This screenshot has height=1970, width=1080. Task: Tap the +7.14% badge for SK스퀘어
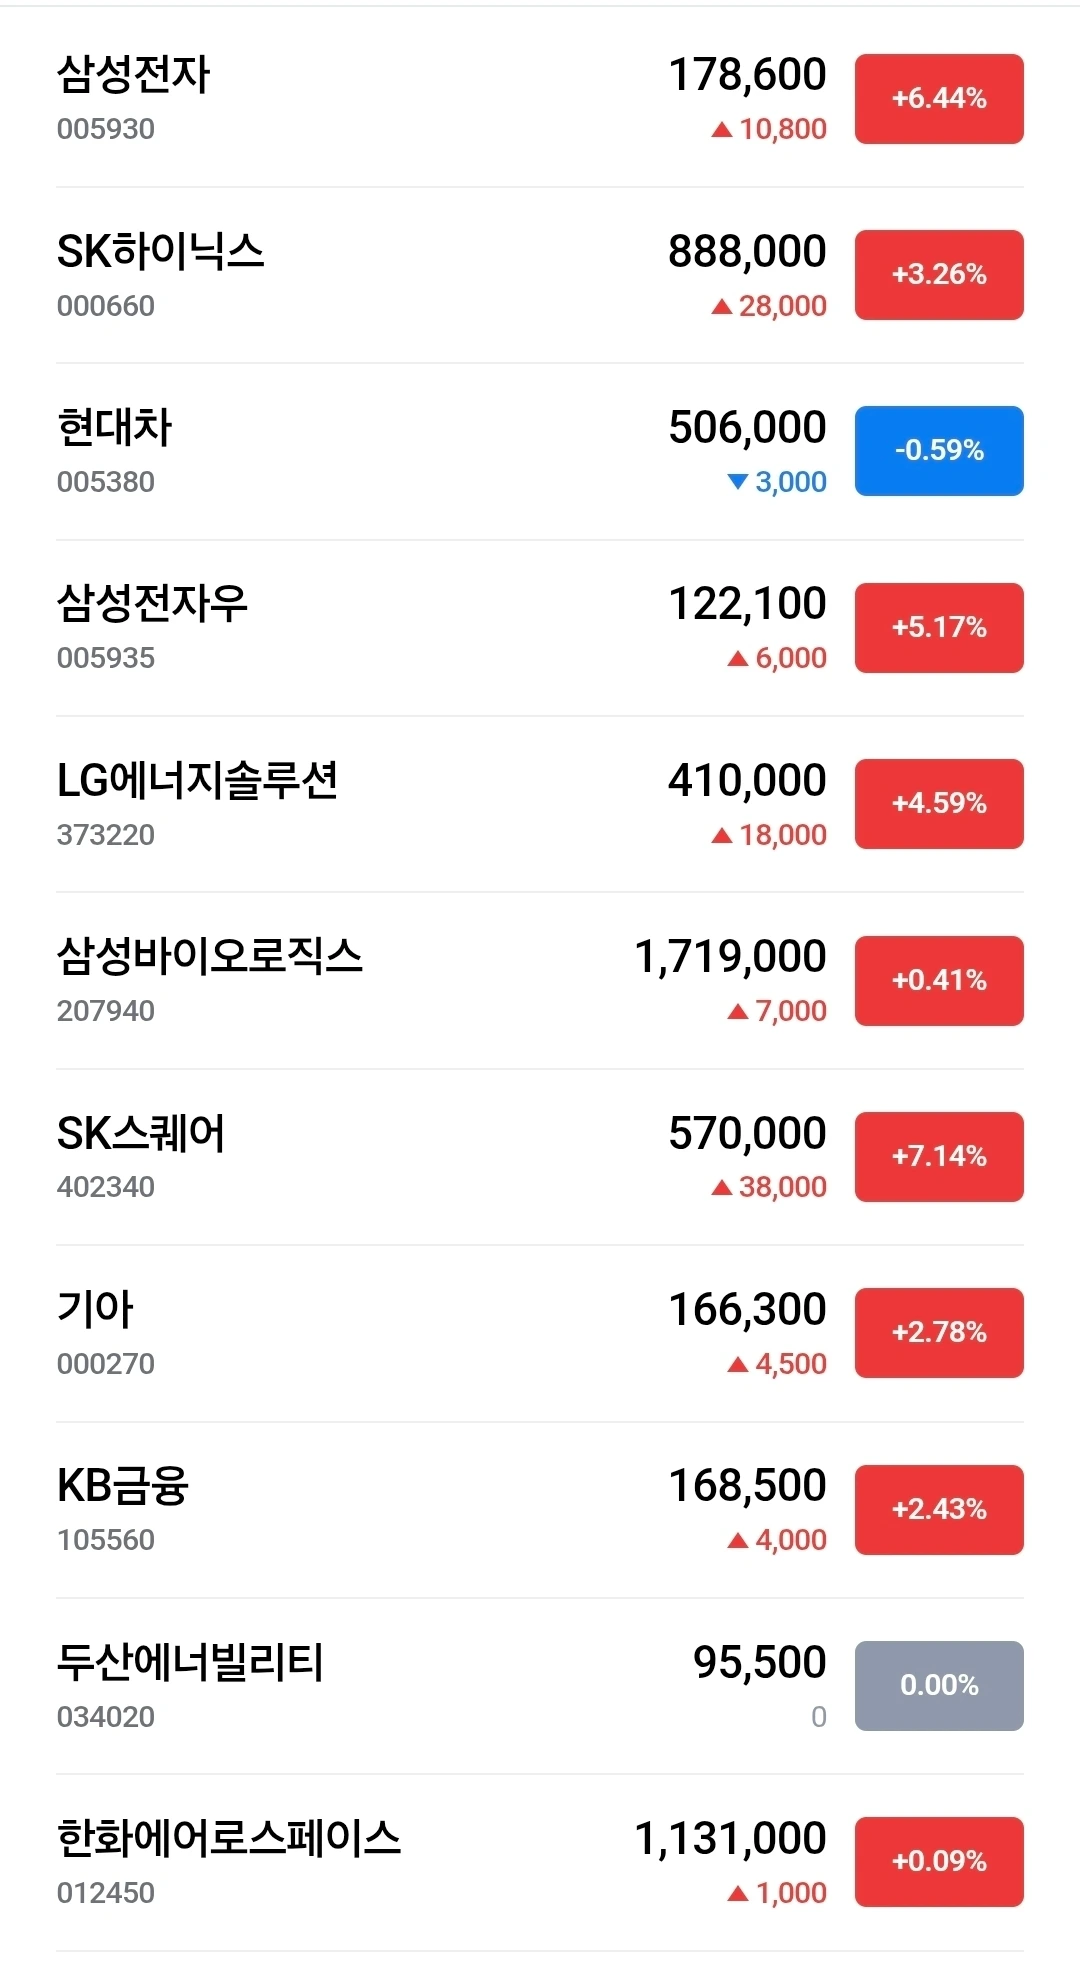[x=939, y=1157]
